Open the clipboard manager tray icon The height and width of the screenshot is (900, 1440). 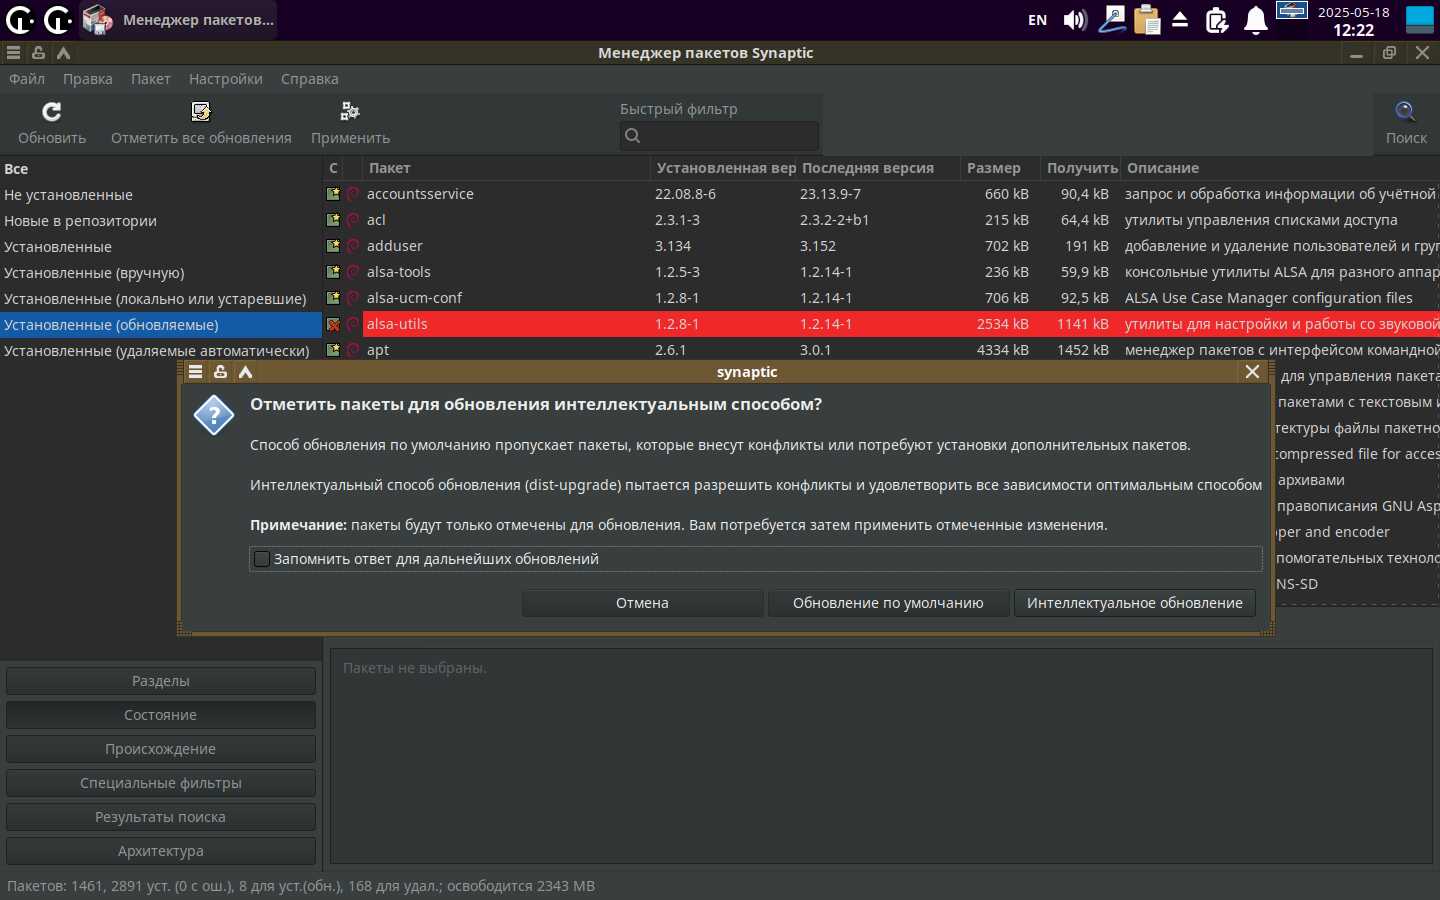(x=1147, y=20)
